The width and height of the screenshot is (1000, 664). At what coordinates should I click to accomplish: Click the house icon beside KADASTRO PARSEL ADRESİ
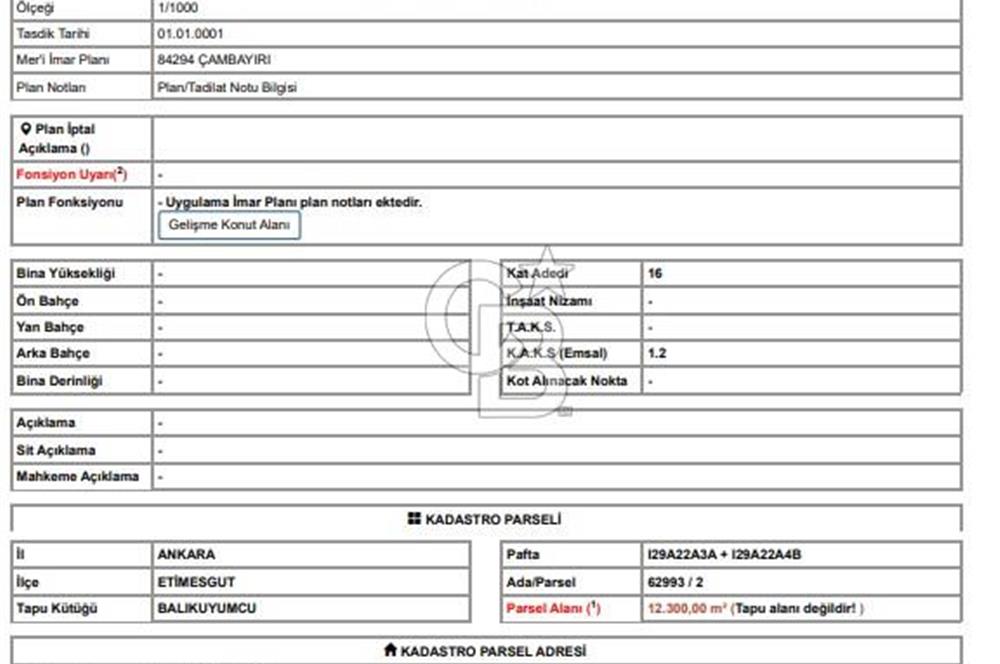390,651
